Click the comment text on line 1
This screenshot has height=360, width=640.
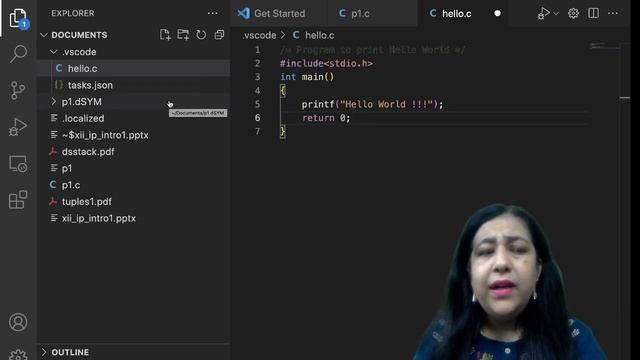pyautogui.click(x=372, y=50)
